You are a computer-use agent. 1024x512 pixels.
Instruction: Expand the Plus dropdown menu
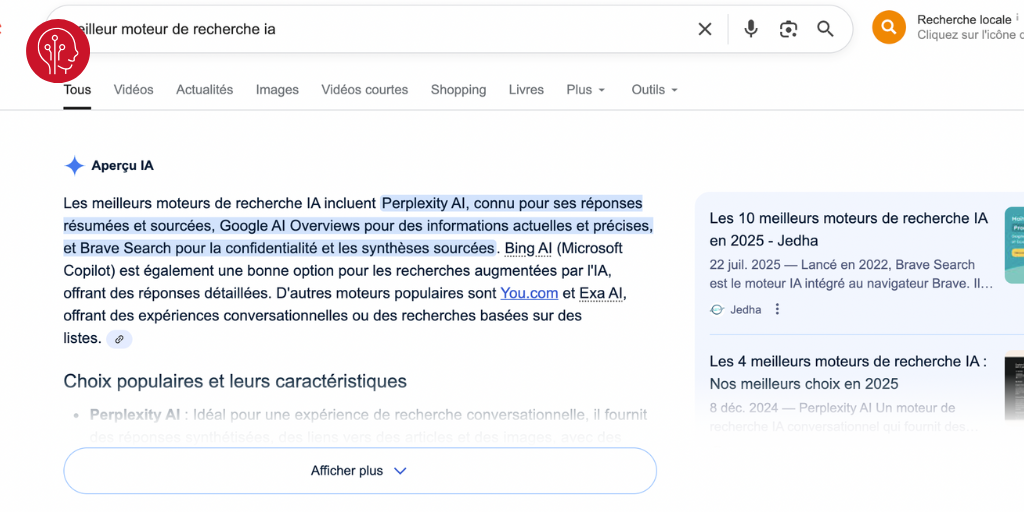pyautogui.click(x=586, y=90)
